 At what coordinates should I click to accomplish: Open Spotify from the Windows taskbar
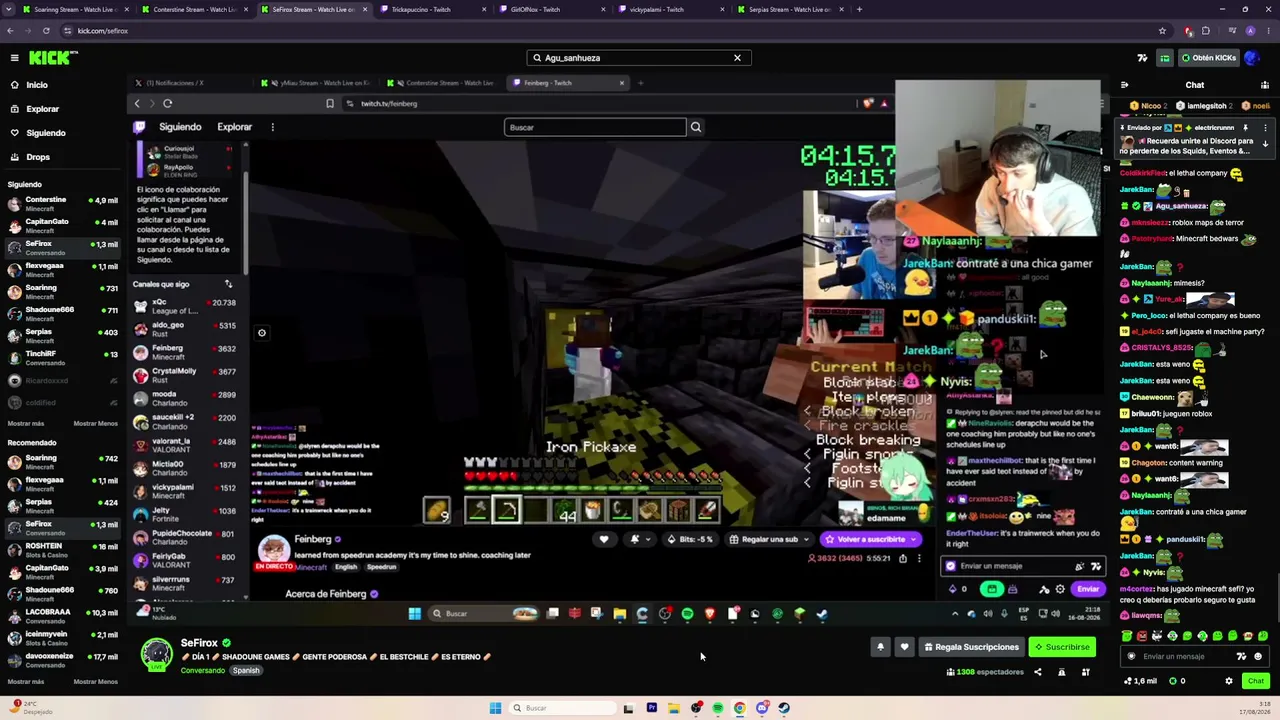point(717,708)
